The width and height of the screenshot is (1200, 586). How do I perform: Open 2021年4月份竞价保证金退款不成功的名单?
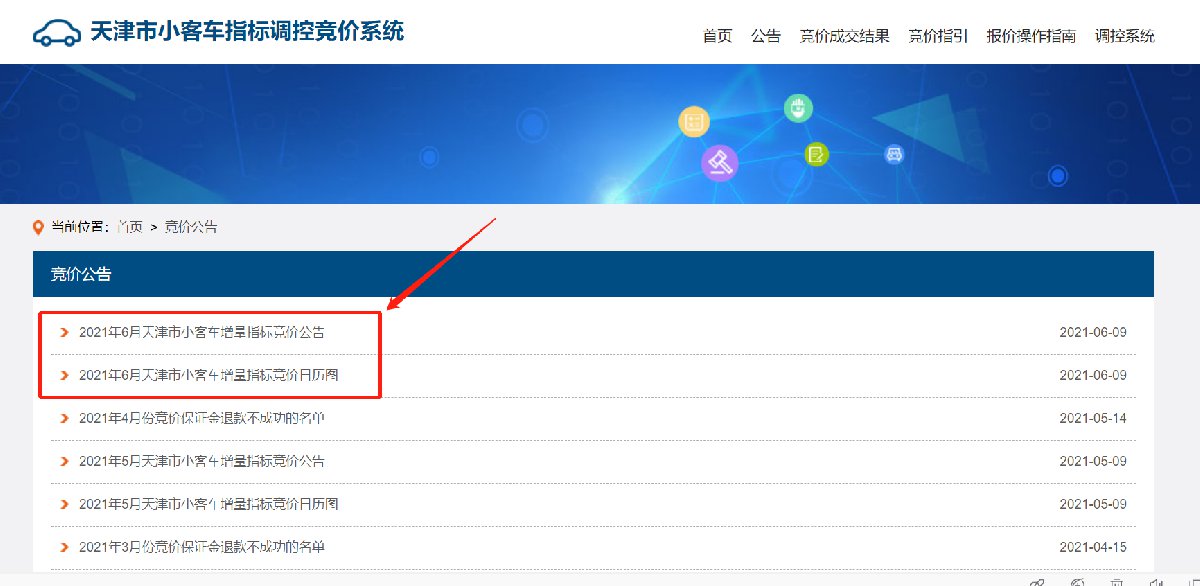coord(202,418)
